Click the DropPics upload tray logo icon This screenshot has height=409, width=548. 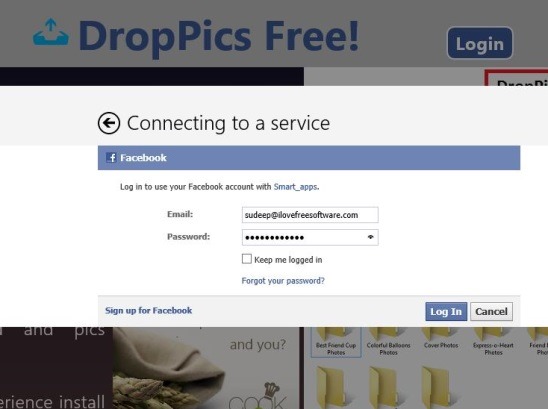[51, 32]
